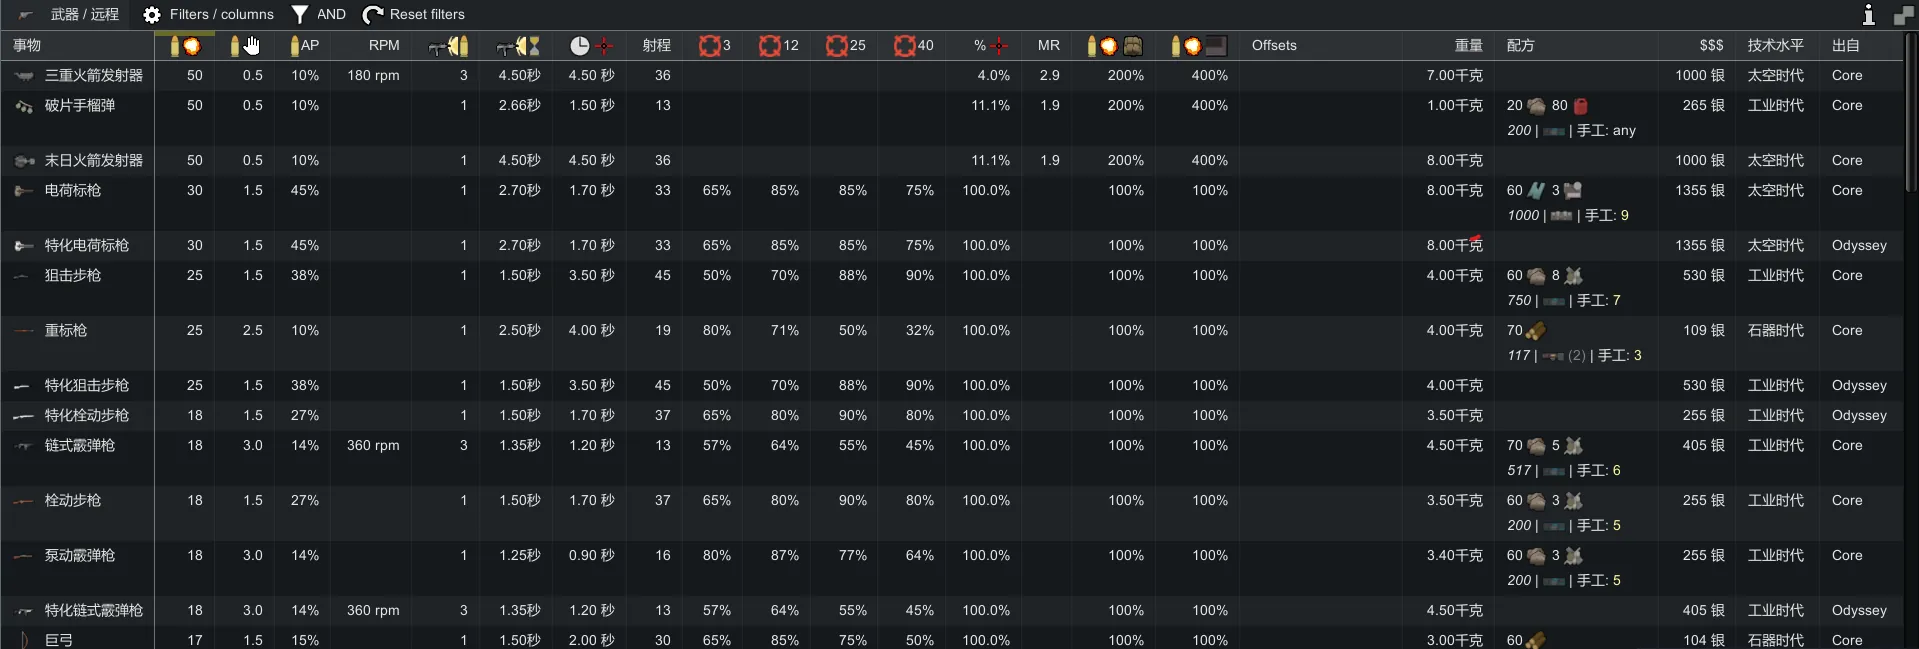
Task: Sort by the bullet AP column icon
Action: click(304, 45)
